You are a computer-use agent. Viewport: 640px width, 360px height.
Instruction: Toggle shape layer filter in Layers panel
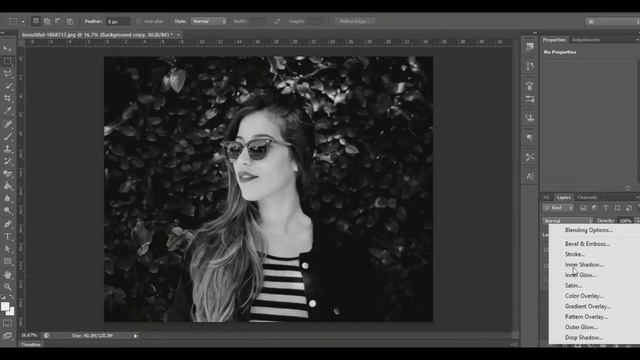pyautogui.click(x=618, y=208)
